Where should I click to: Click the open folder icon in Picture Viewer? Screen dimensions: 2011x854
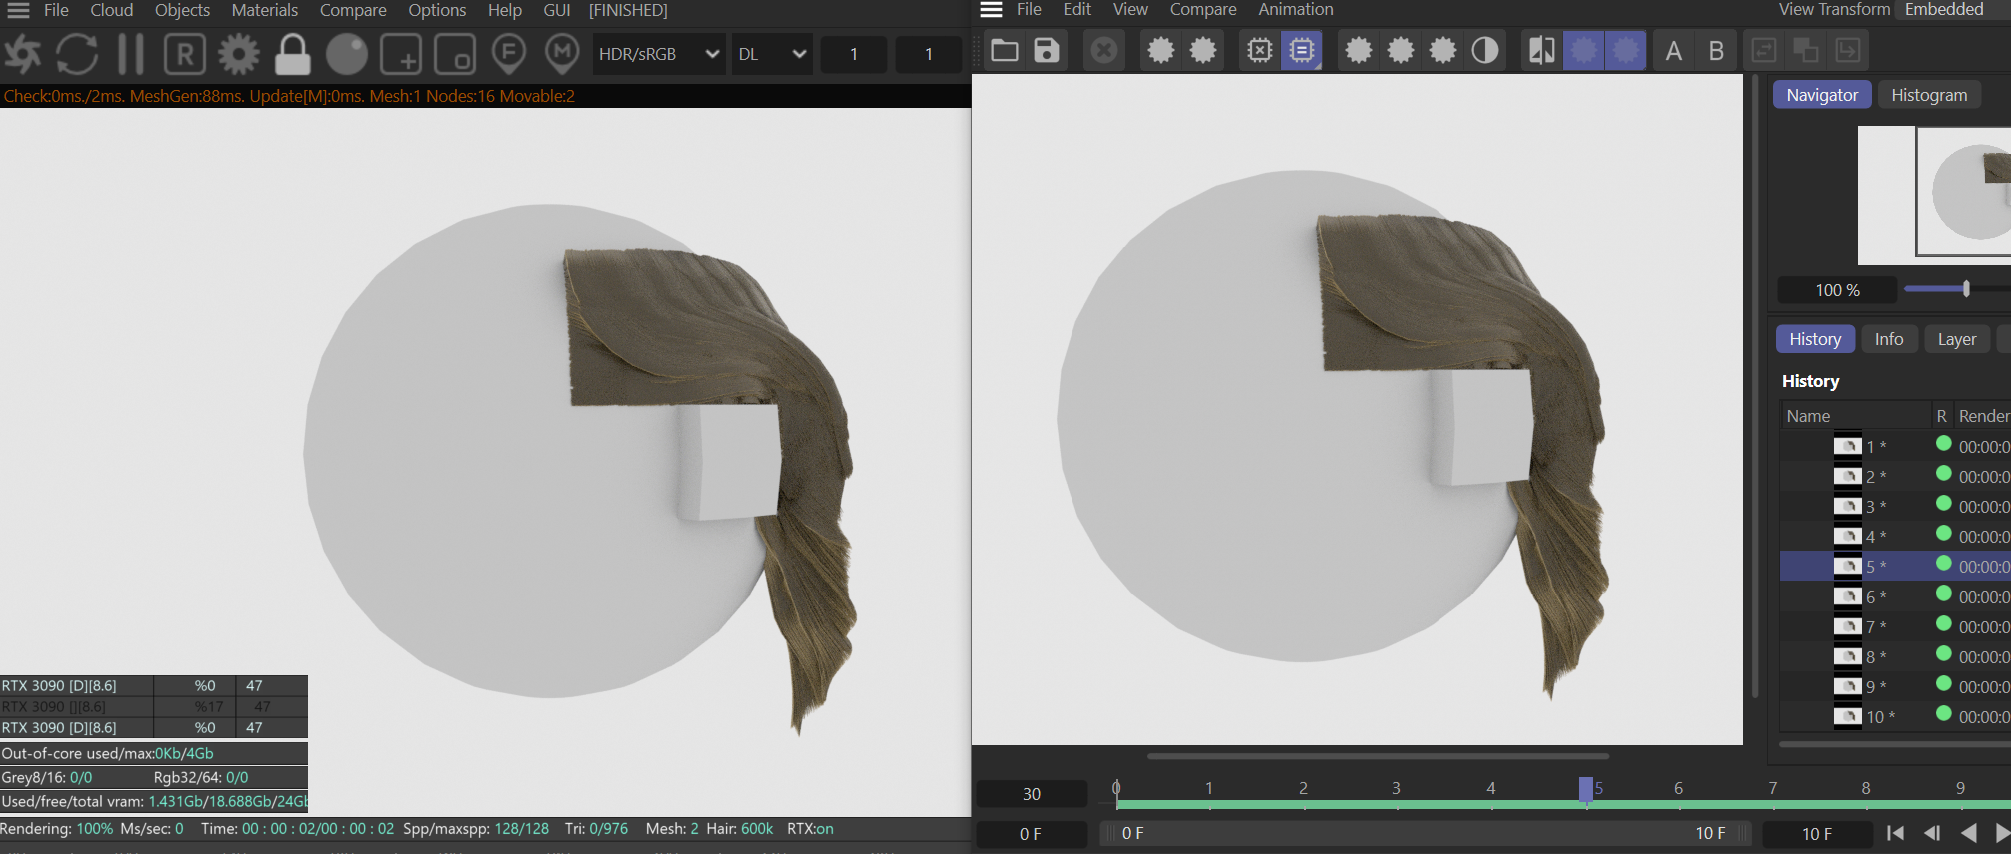click(x=1005, y=50)
